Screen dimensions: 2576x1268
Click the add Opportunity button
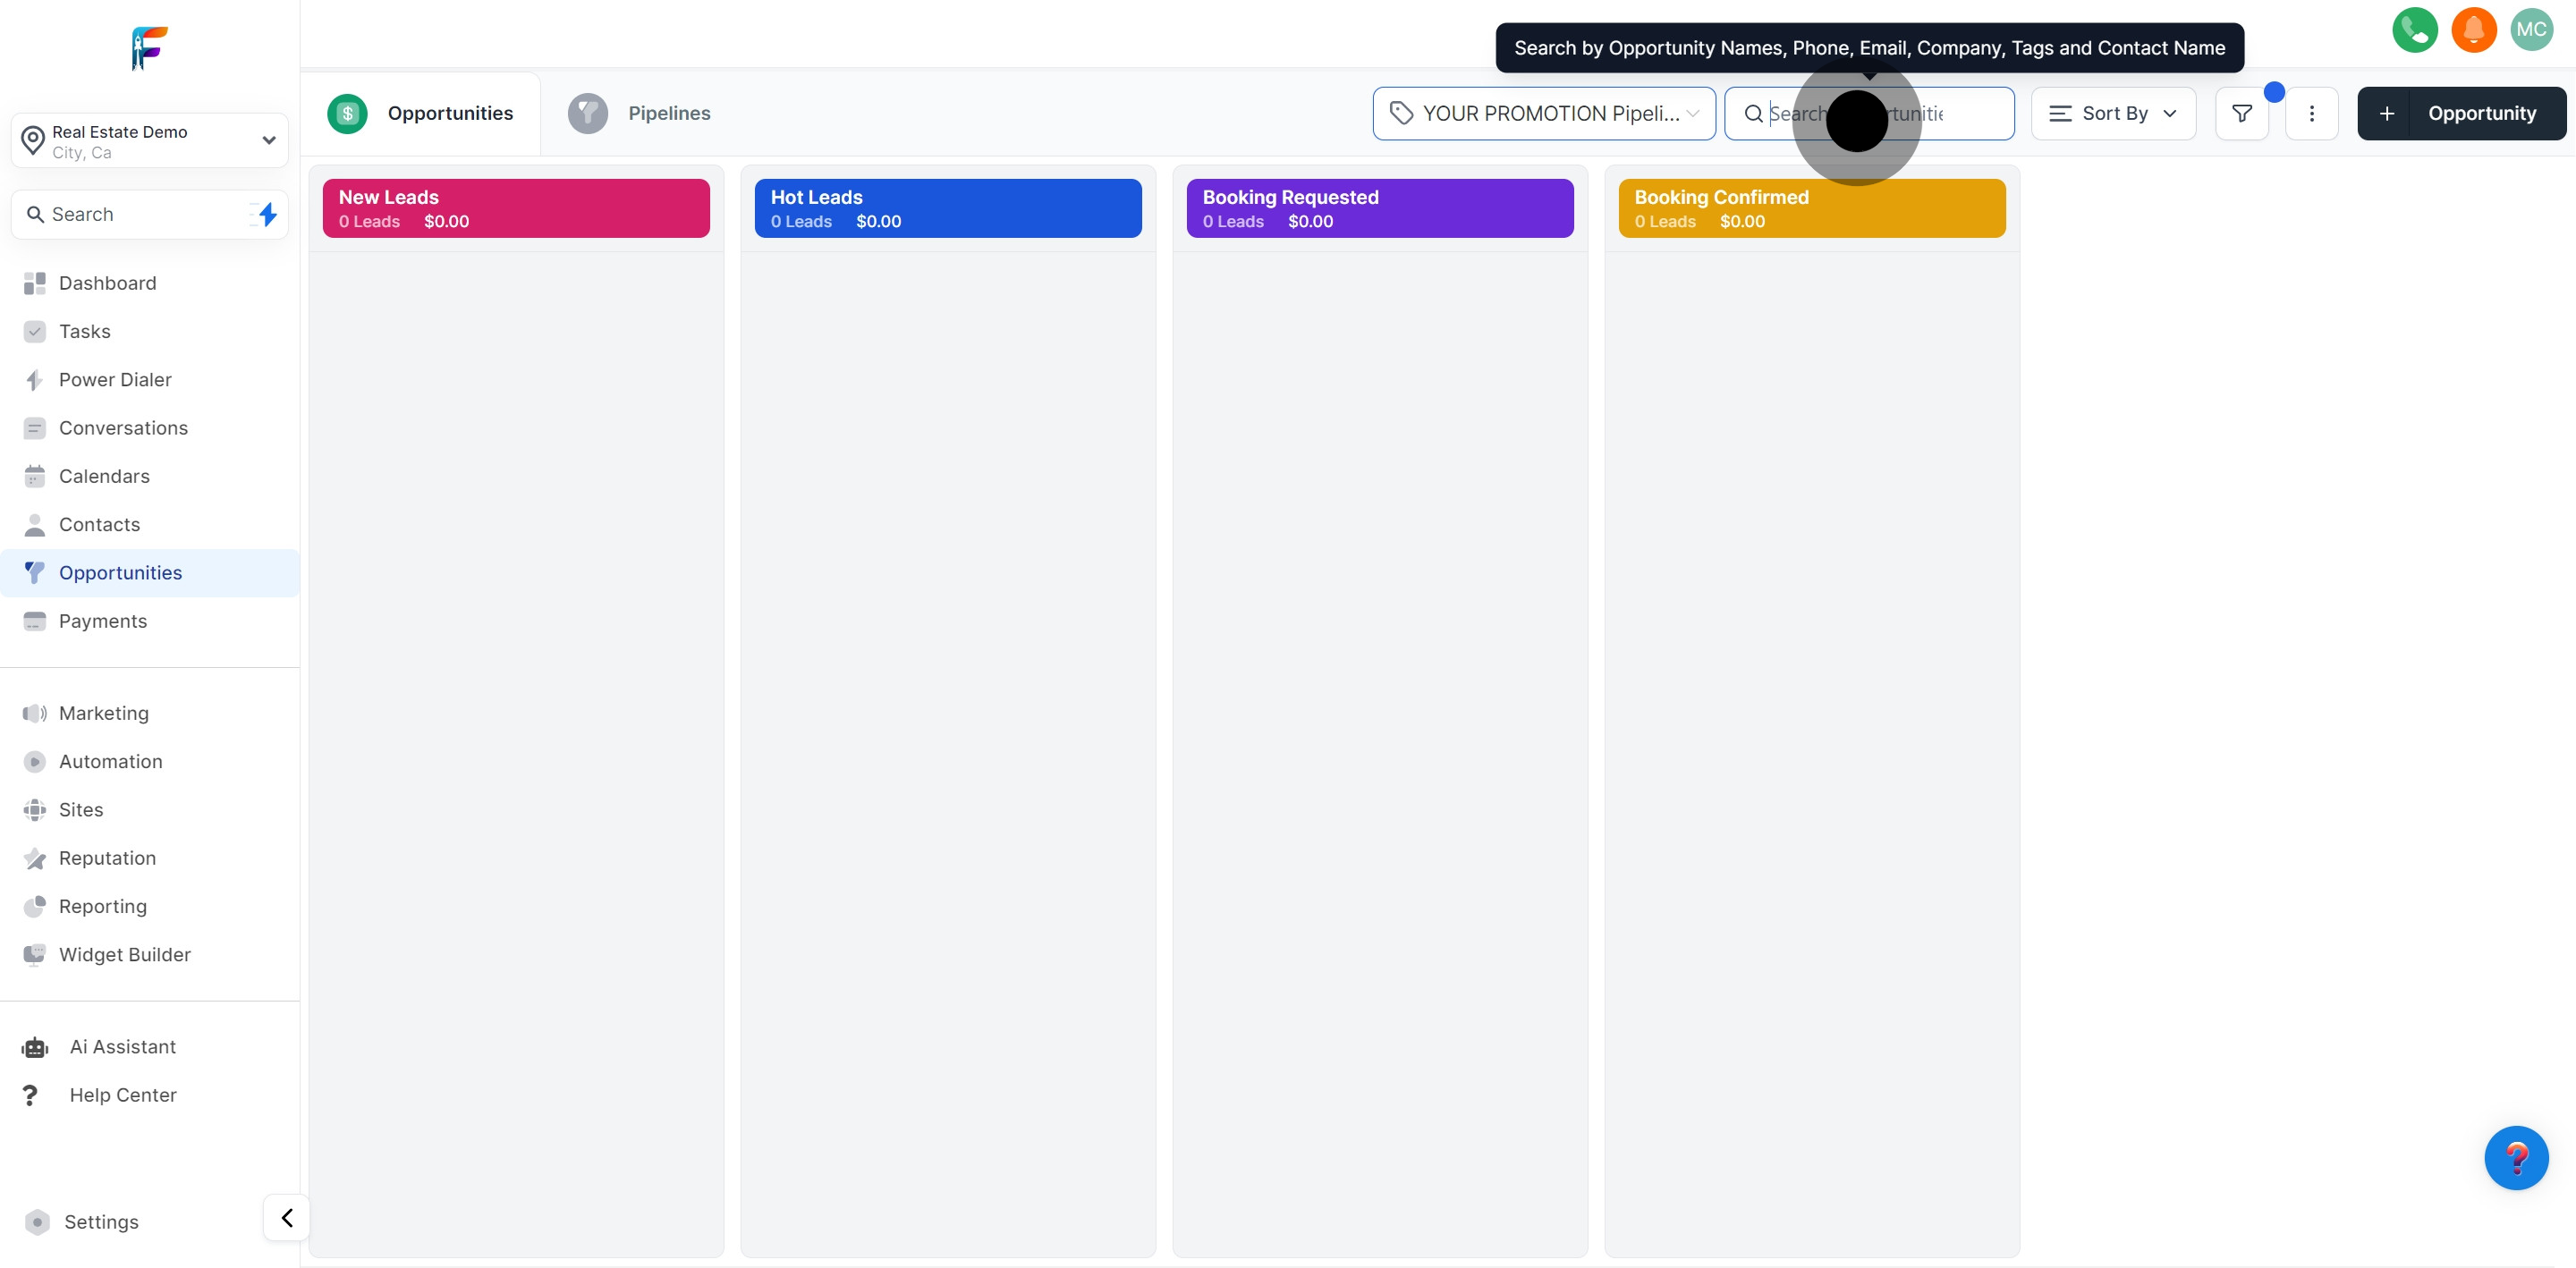click(x=2461, y=114)
